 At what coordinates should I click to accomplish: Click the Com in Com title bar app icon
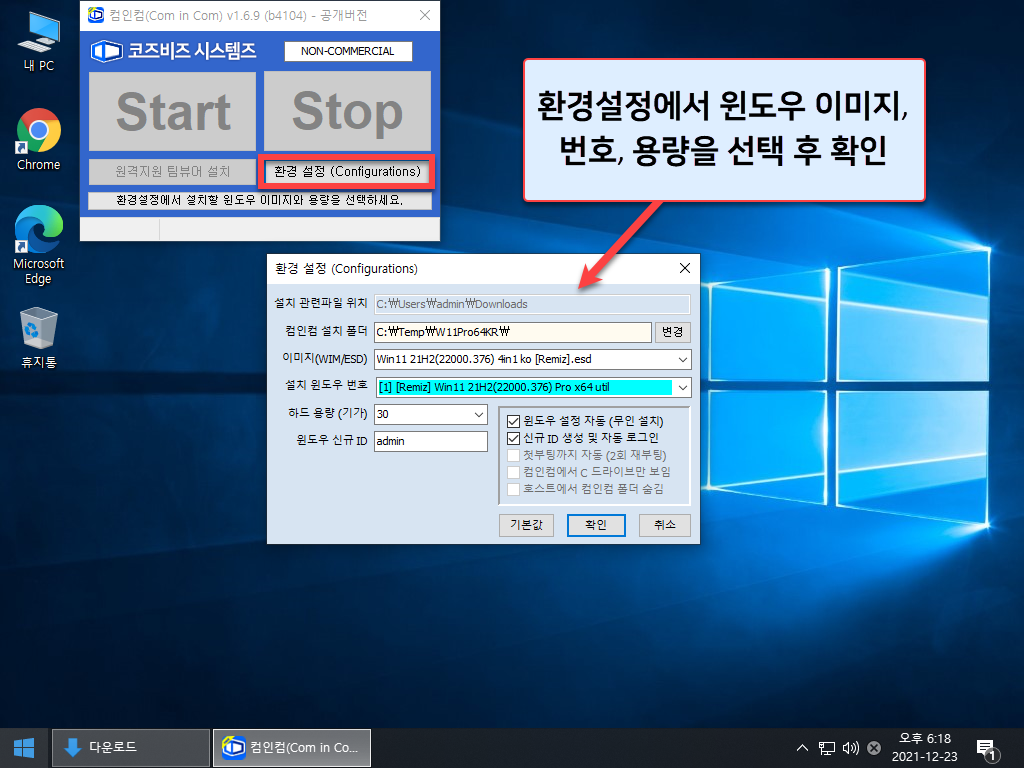click(96, 14)
